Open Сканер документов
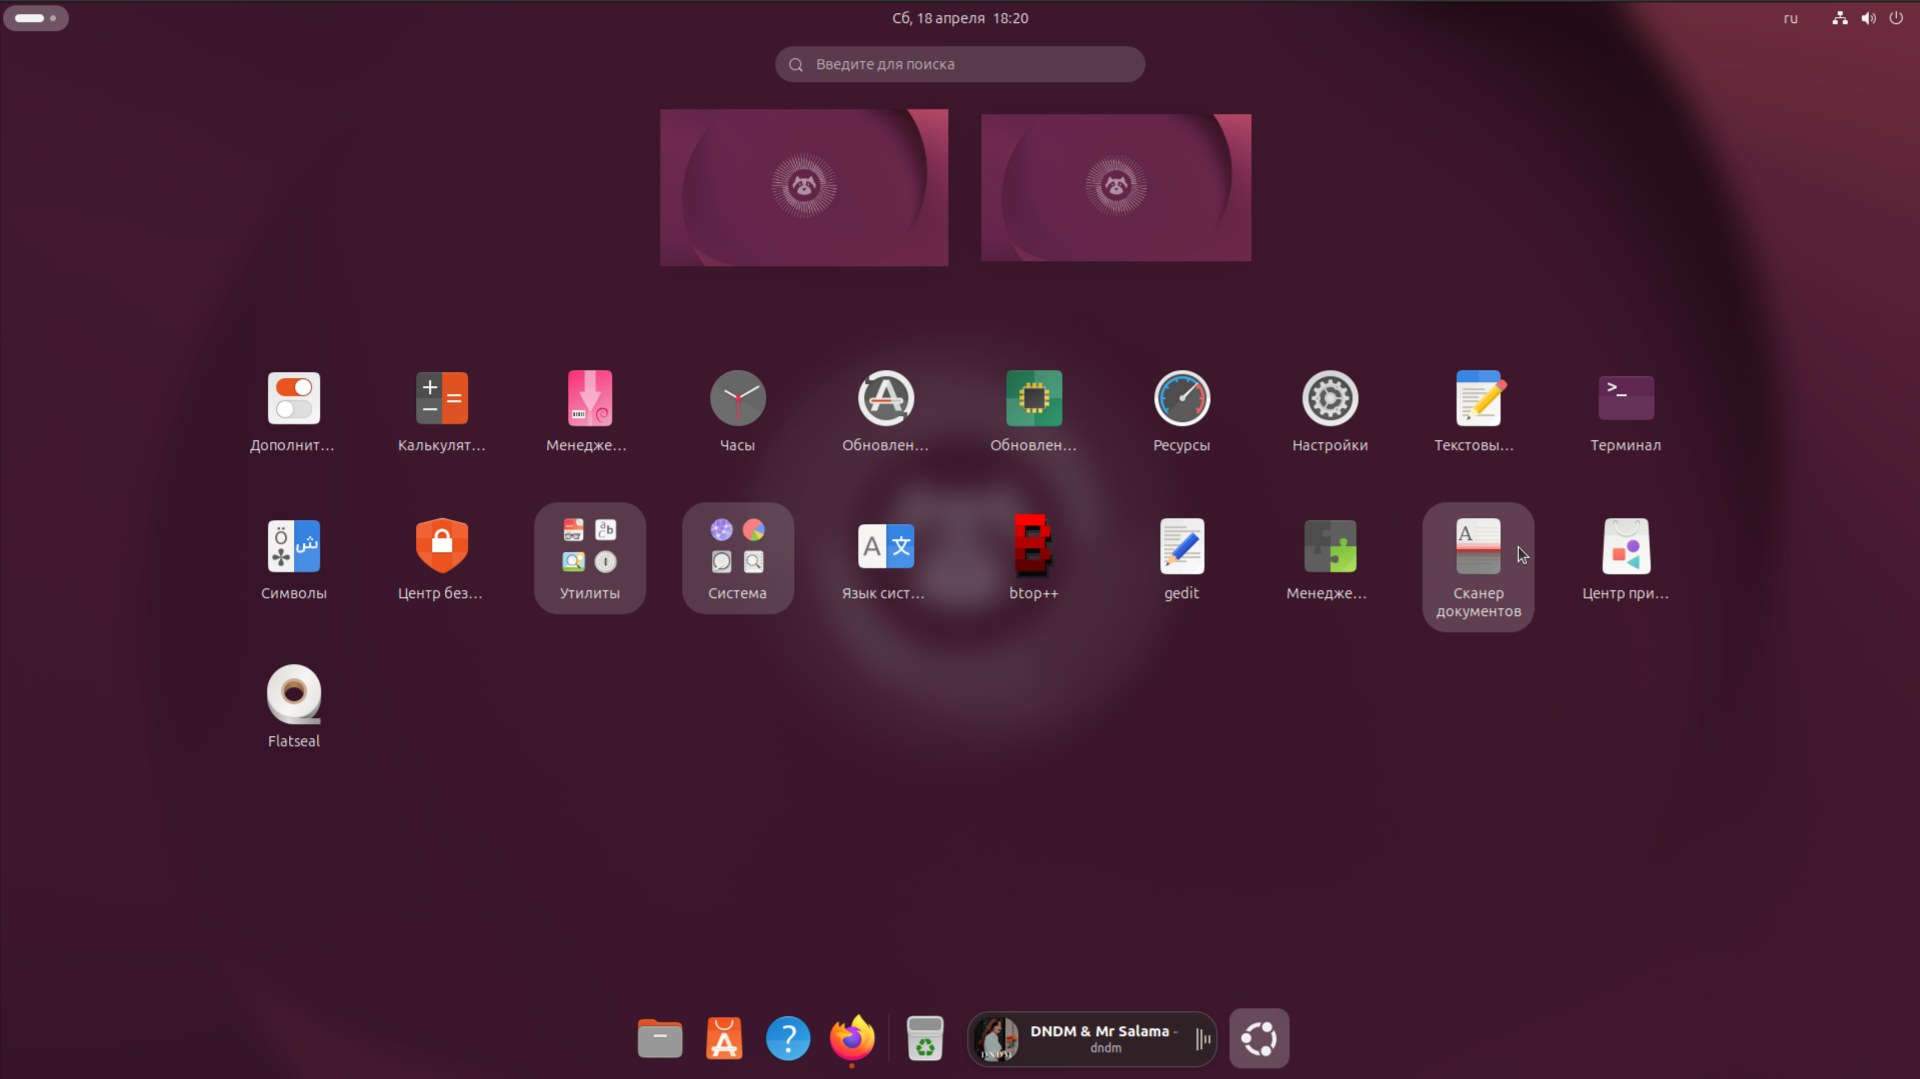1920x1079 pixels. click(1477, 546)
